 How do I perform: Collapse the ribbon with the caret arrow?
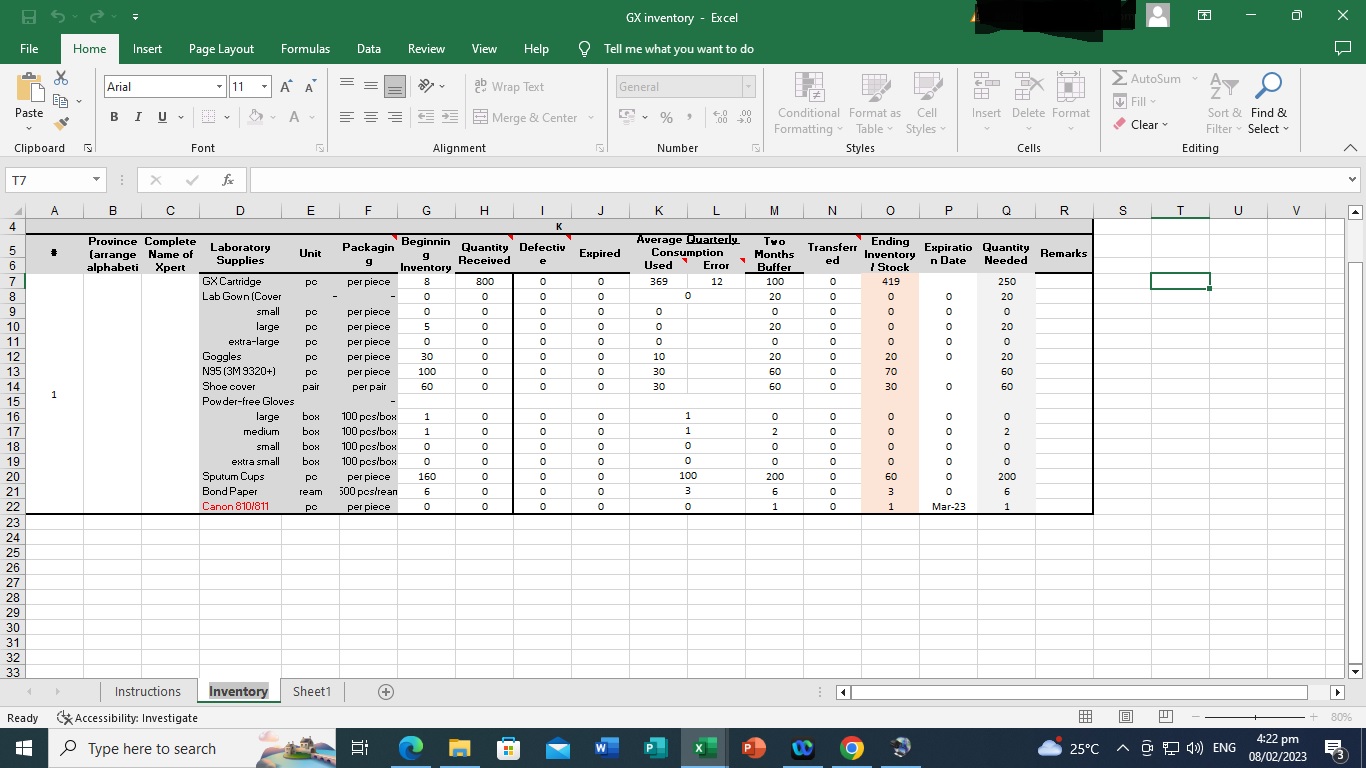click(1350, 148)
